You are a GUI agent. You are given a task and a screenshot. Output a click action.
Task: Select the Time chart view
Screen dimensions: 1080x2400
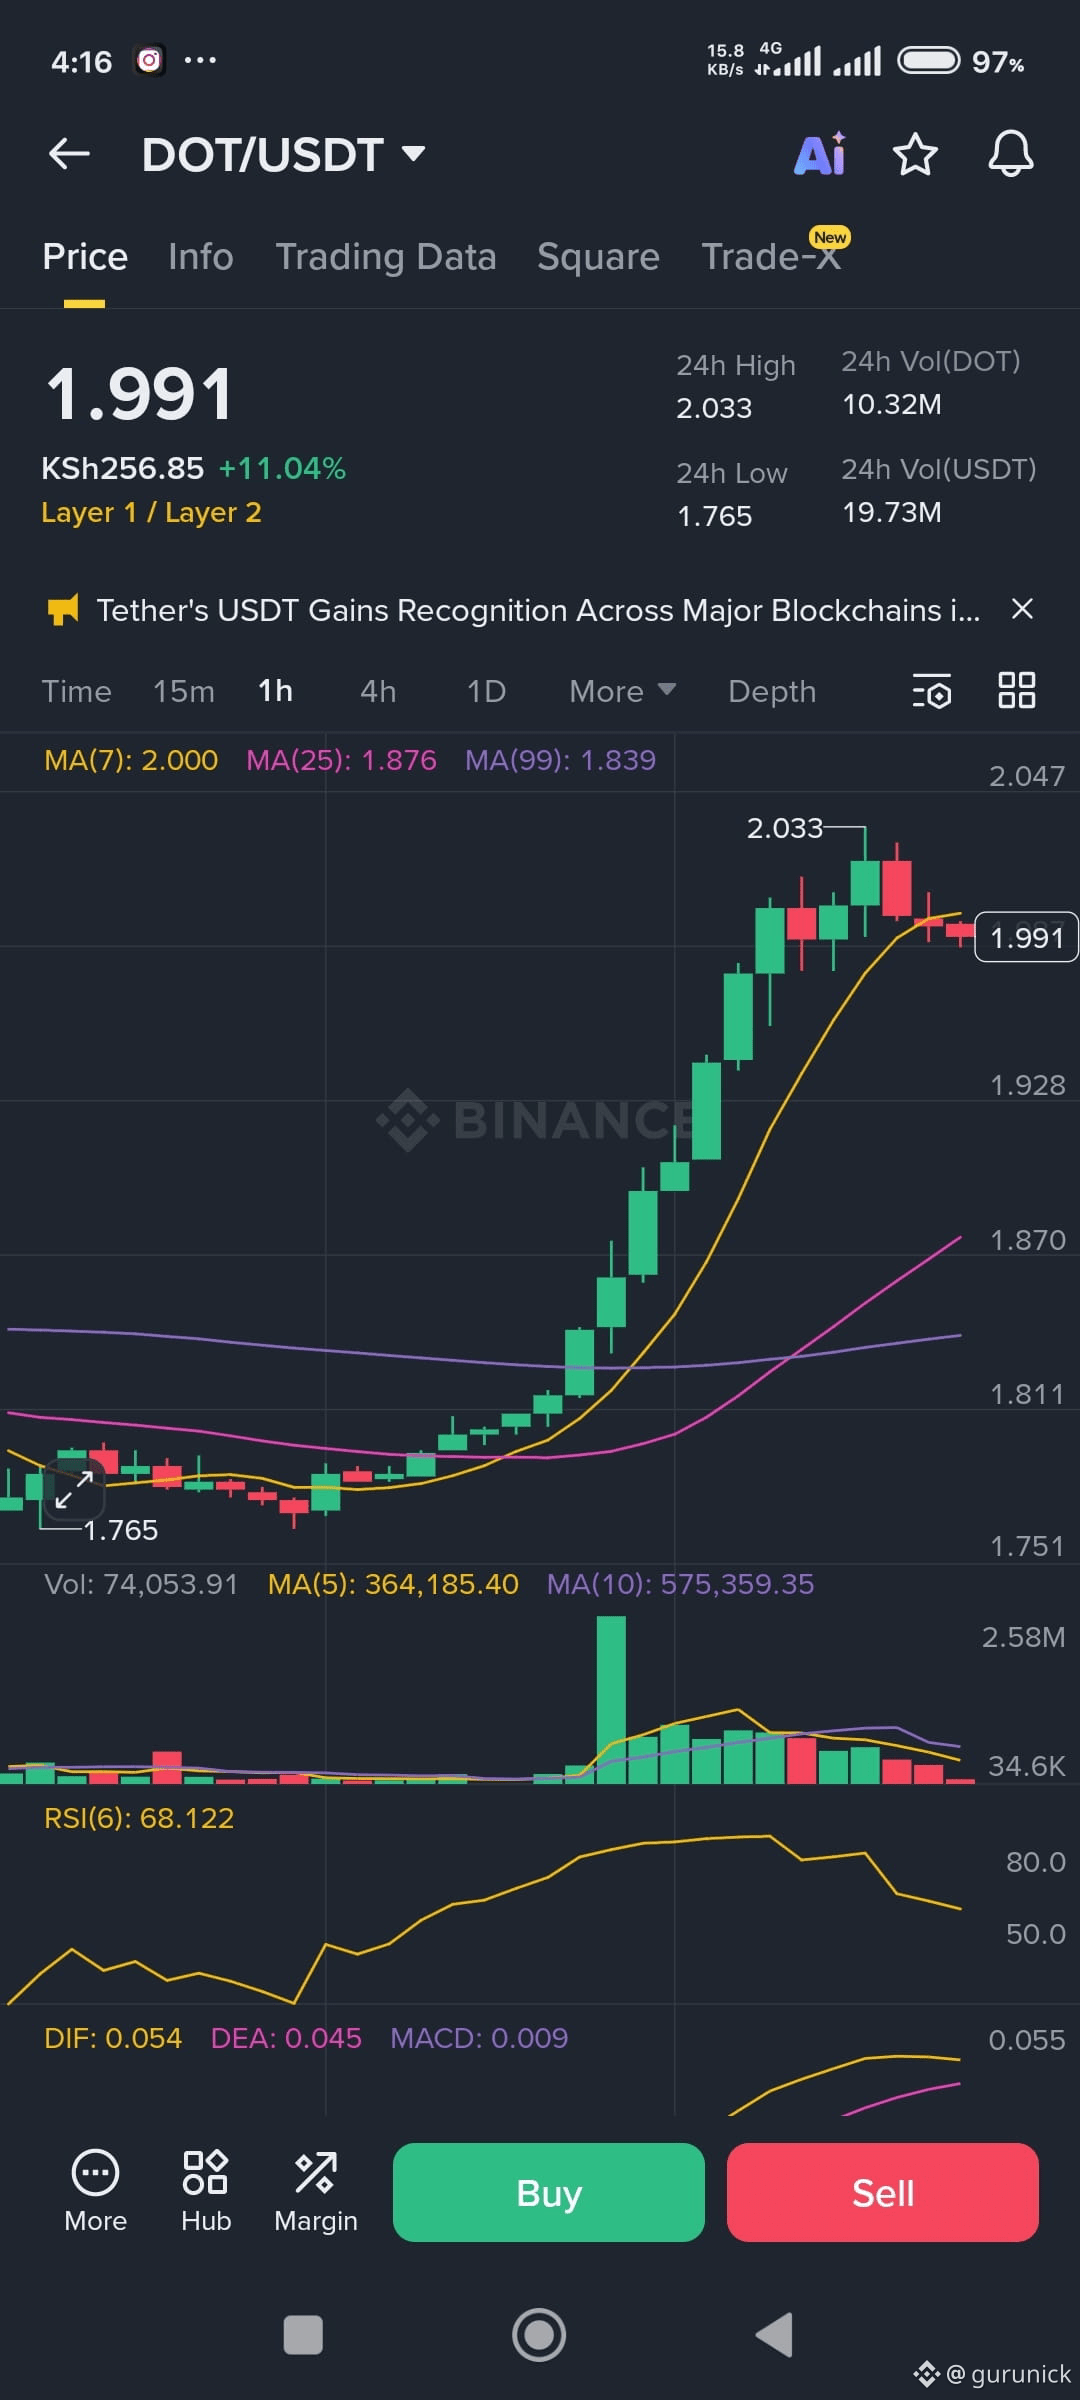(x=77, y=691)
